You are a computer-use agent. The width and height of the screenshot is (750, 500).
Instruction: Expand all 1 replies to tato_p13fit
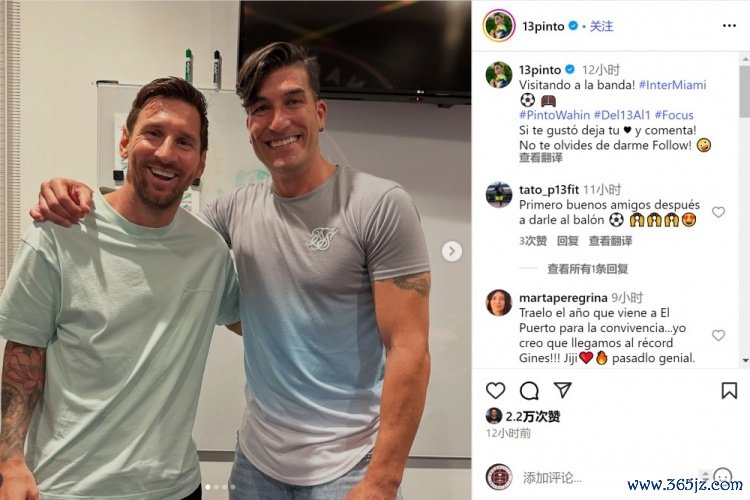point(588,269)
